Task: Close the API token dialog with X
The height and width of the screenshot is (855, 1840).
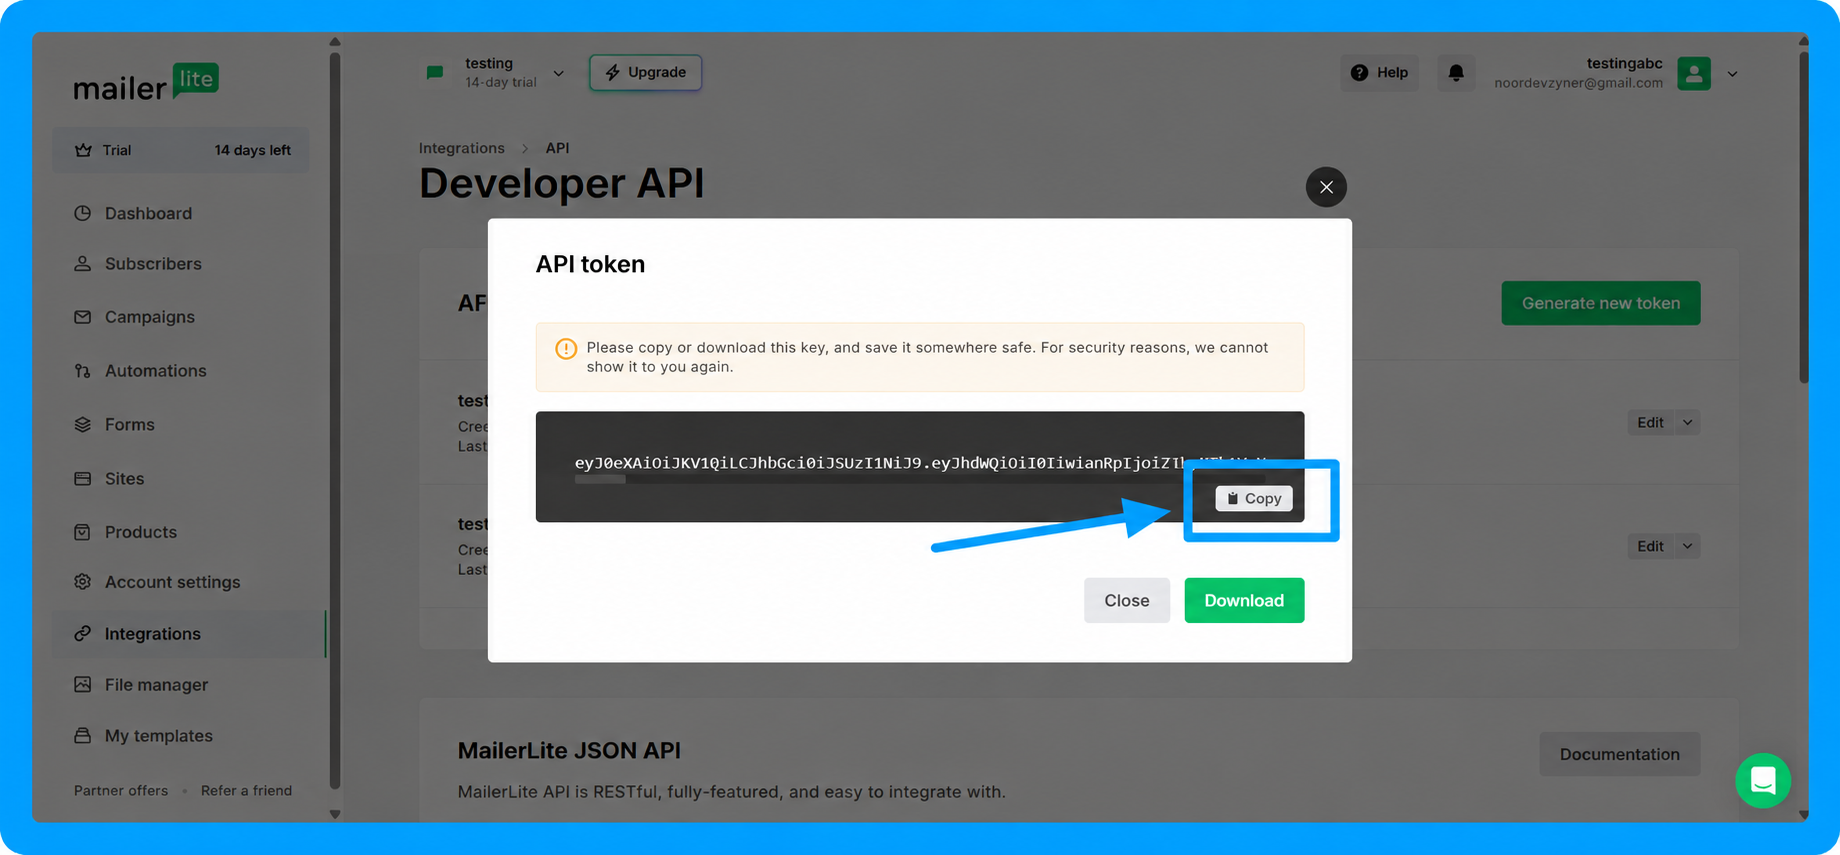Action: click(x=1326, y=187)
